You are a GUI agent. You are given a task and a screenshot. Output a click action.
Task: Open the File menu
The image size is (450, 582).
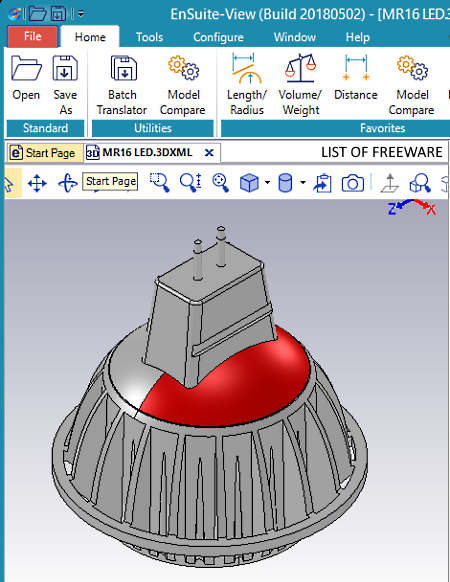pyautogui.click(x=33, y=36)
